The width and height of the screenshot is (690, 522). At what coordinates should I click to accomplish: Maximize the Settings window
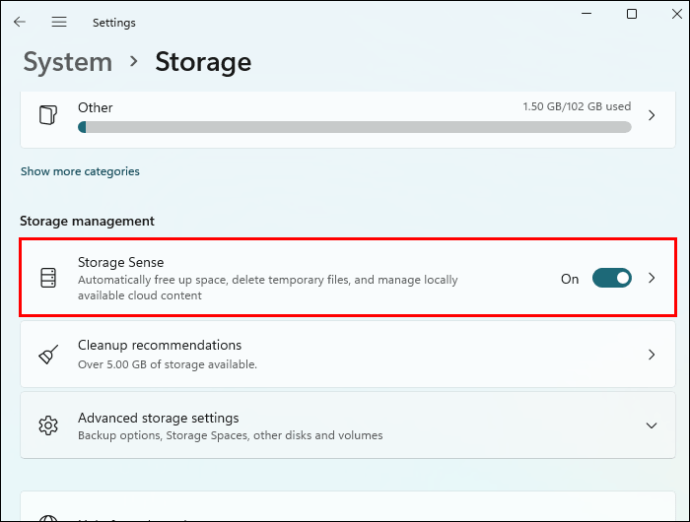632,14
